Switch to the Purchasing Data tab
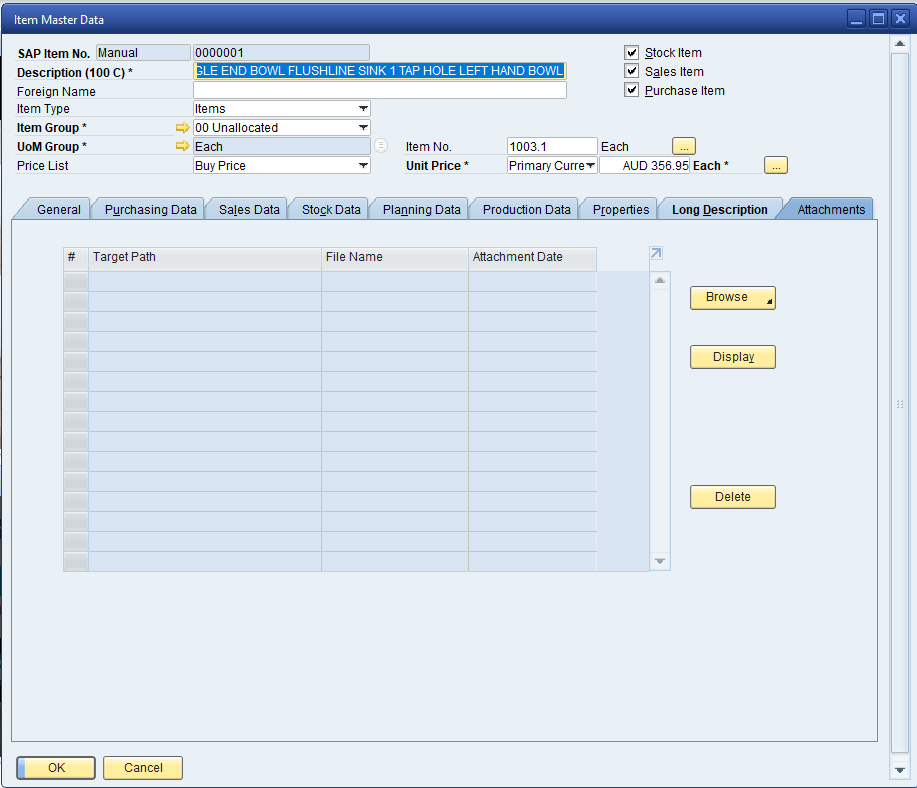This screenshot has width=917, height=788. click(150, 210)
